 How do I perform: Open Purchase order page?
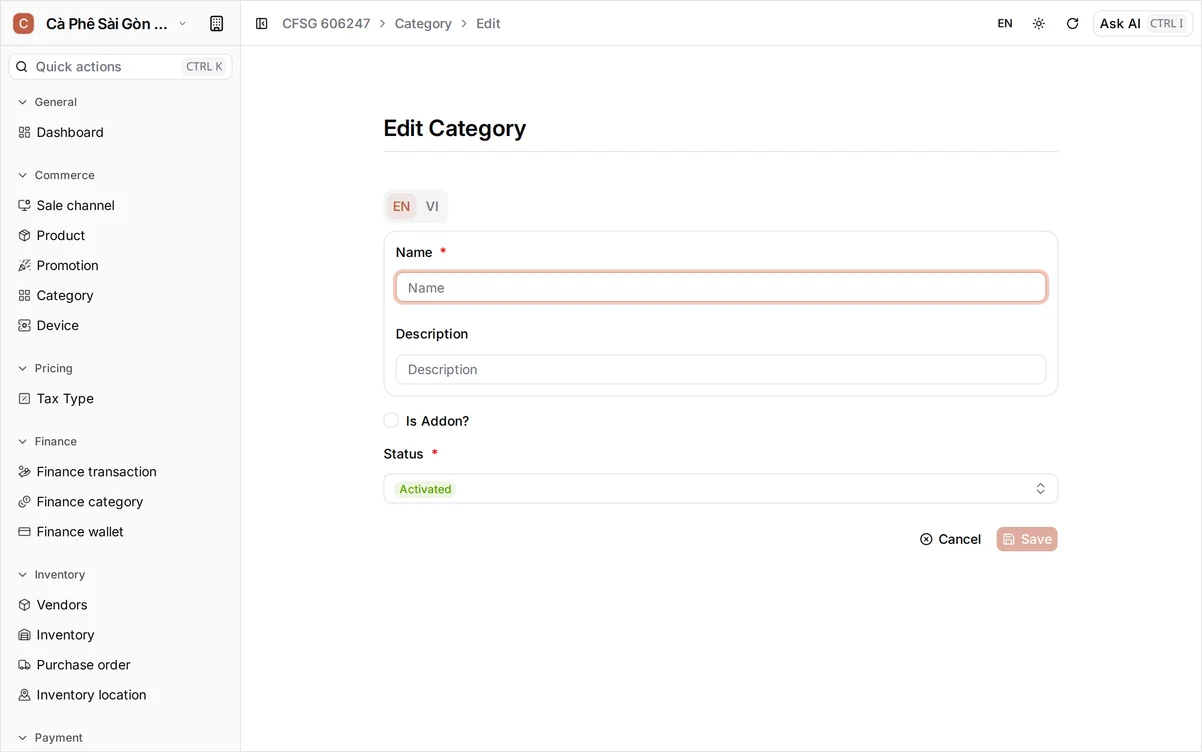click(x=83, y=664)
